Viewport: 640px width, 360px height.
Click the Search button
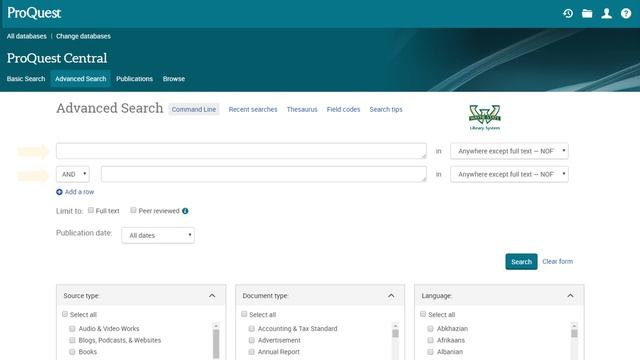click(x=521, y=262)
